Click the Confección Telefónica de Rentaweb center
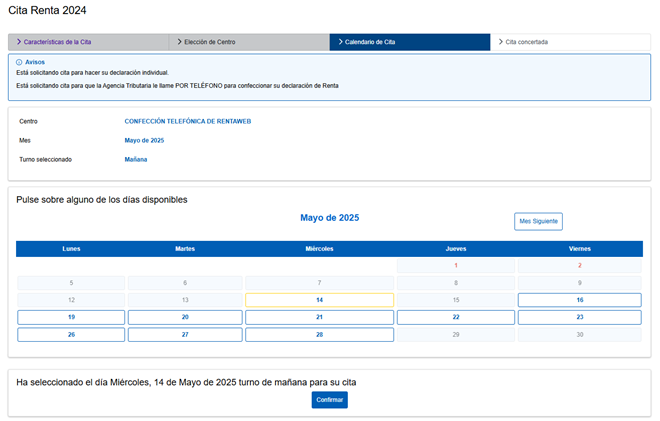The width and height of the screenshot is (660, 421). pyautogui.click(x=187, y=121)
